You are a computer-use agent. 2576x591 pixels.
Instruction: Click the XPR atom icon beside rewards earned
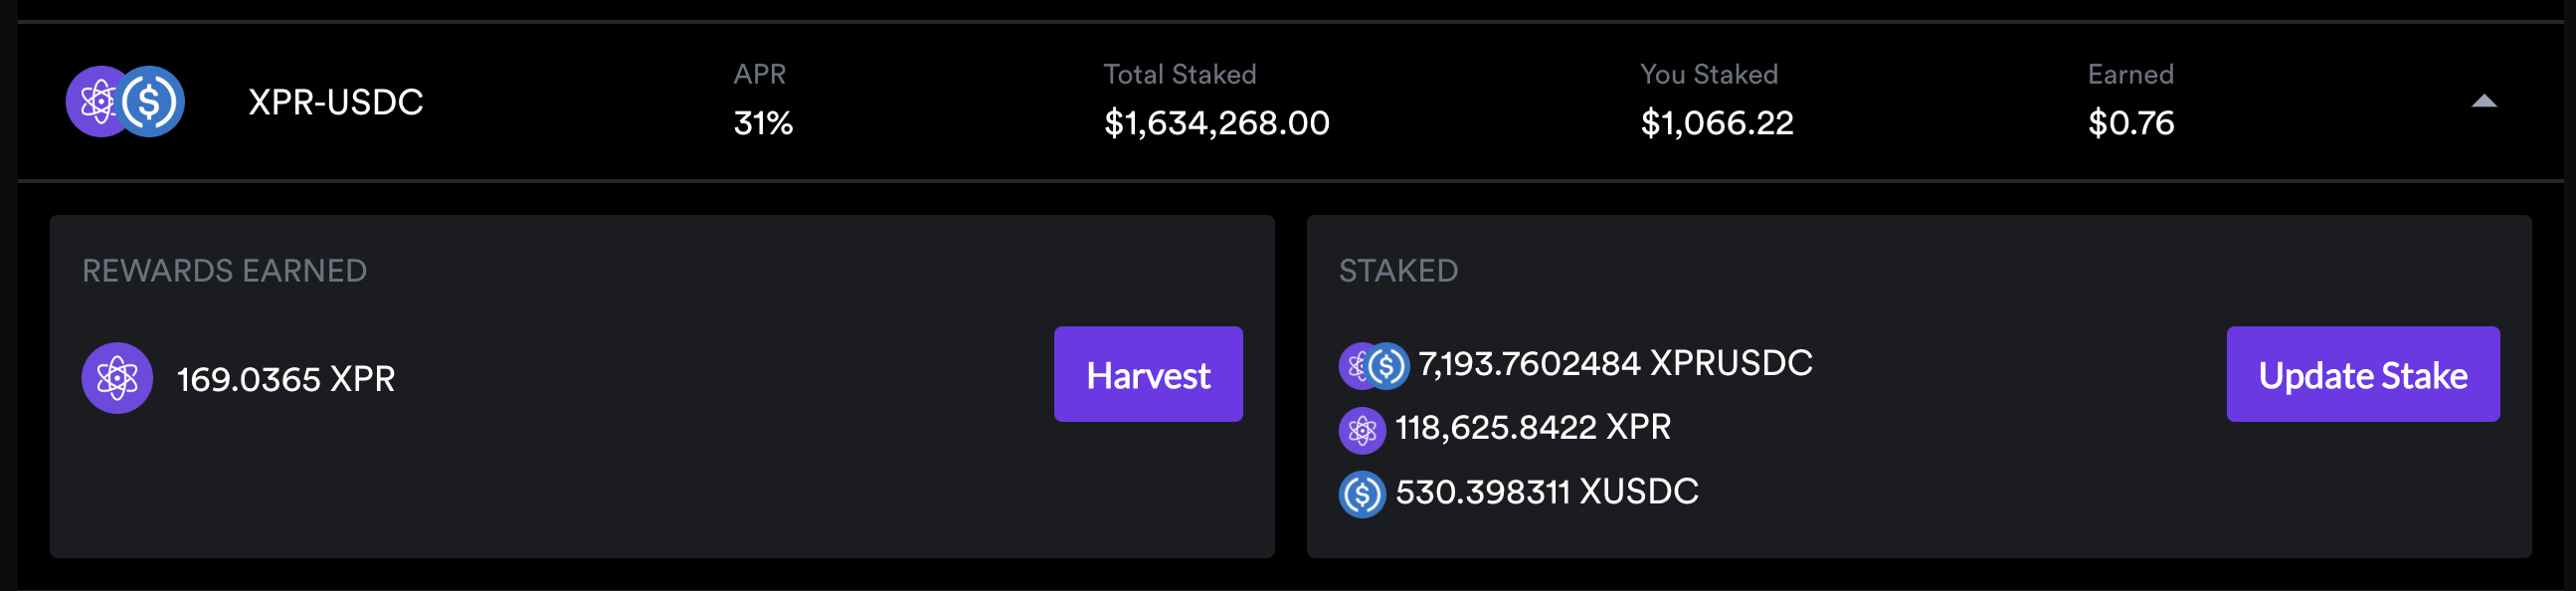pos(117,378)
